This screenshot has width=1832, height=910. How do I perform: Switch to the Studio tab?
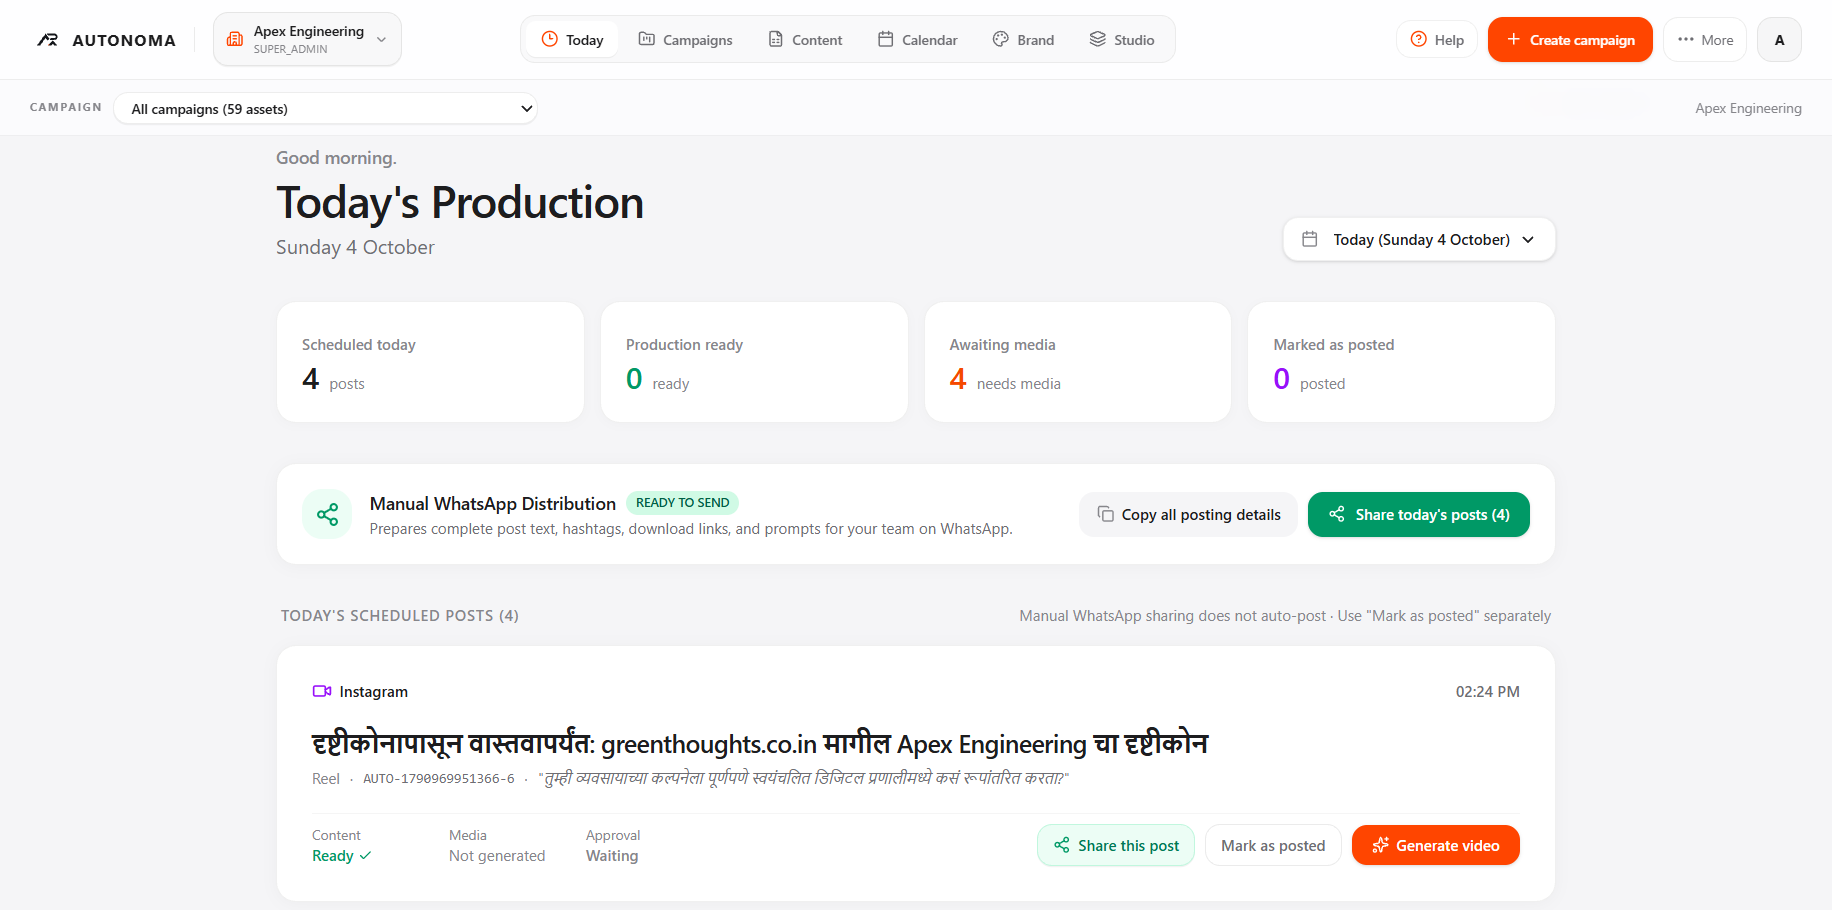(x=1122, y=40)
